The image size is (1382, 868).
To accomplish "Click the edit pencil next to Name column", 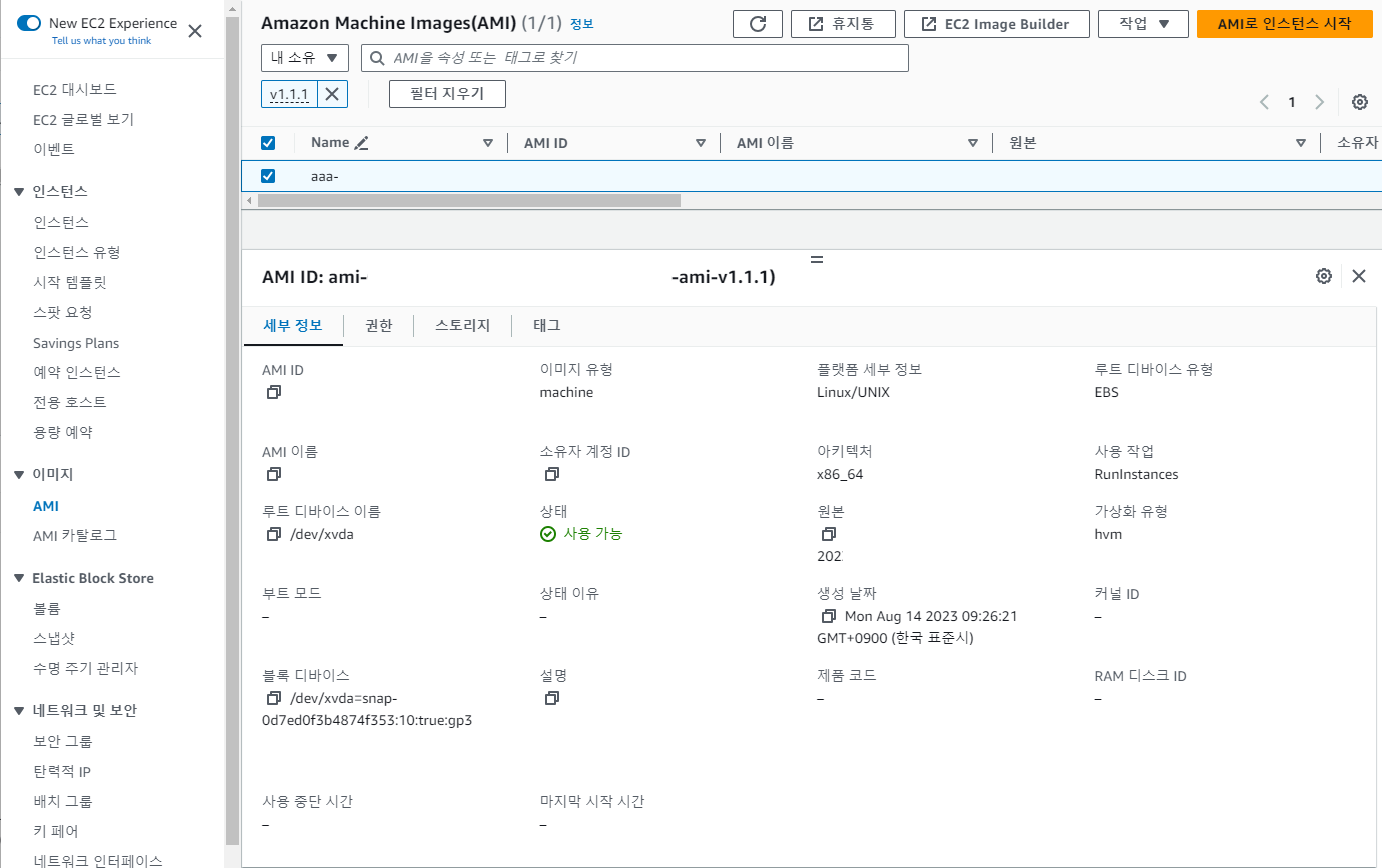I will [361, 143].
